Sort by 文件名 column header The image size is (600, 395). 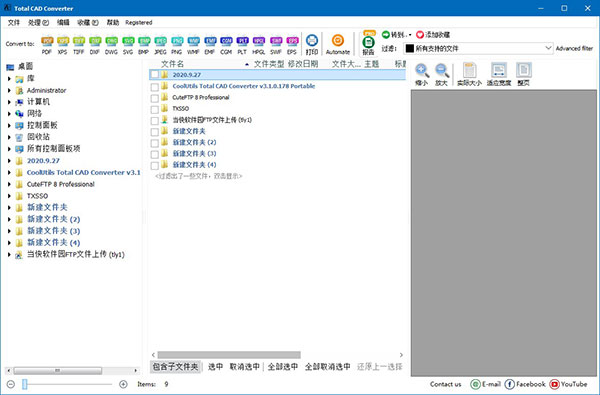point(172,64)
